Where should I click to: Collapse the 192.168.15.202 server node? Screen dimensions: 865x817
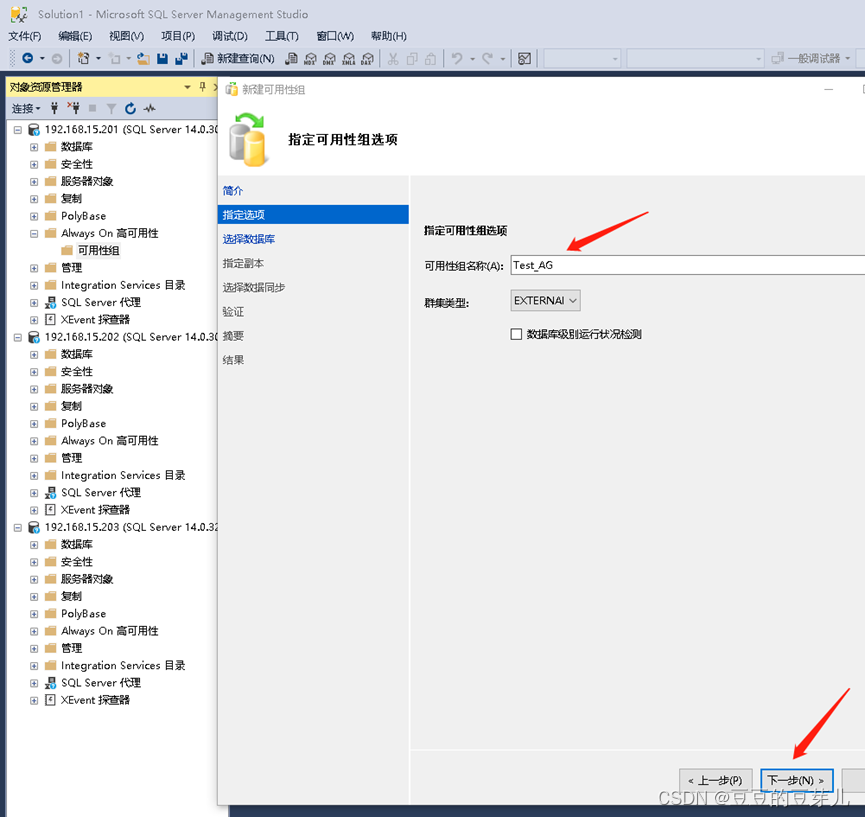pos(18,337)
